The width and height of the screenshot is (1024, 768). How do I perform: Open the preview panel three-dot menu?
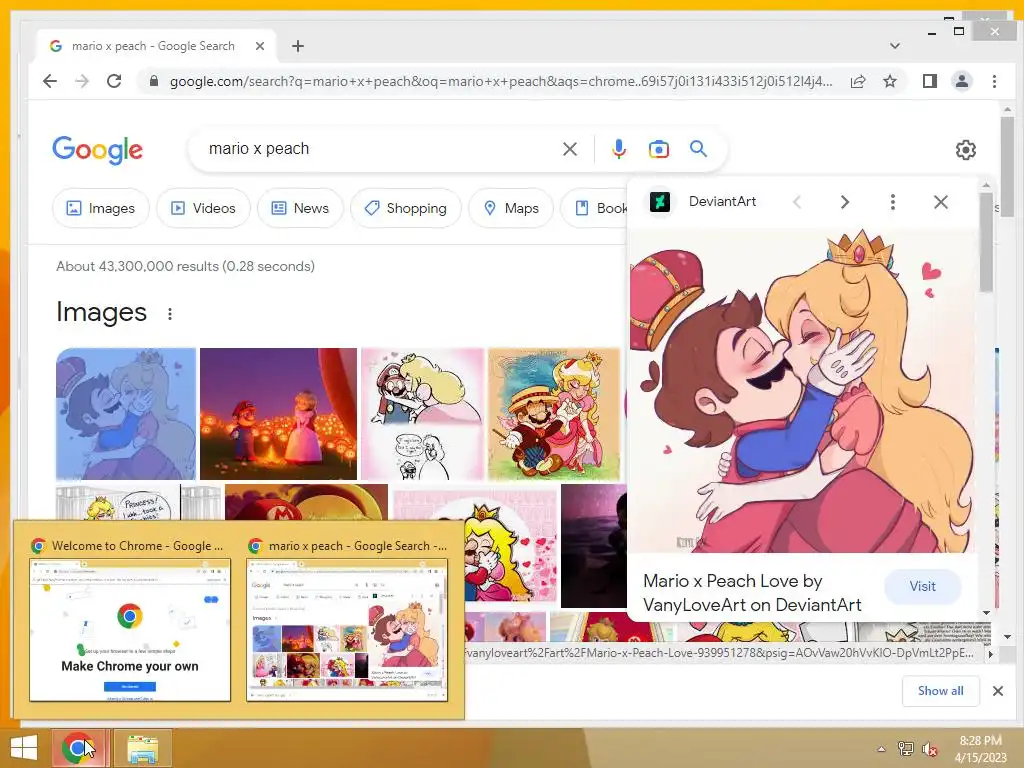(x=893, y=202)
